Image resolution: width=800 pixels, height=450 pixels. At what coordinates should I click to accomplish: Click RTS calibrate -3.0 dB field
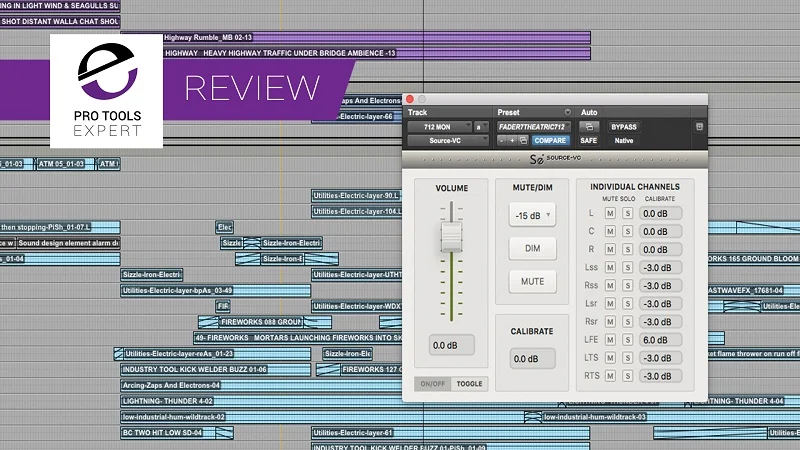660,376
